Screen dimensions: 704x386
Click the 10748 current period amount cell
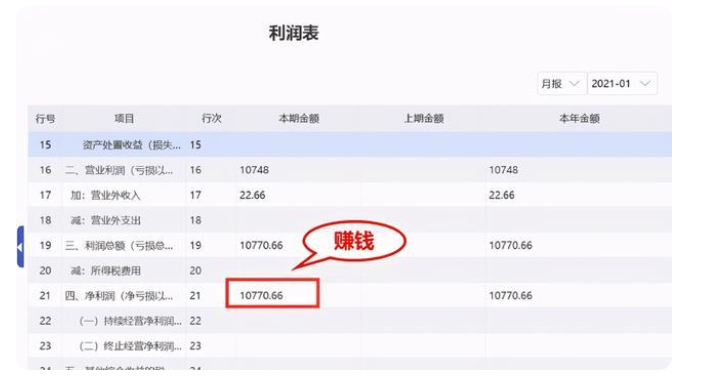[x=254, y=170]
